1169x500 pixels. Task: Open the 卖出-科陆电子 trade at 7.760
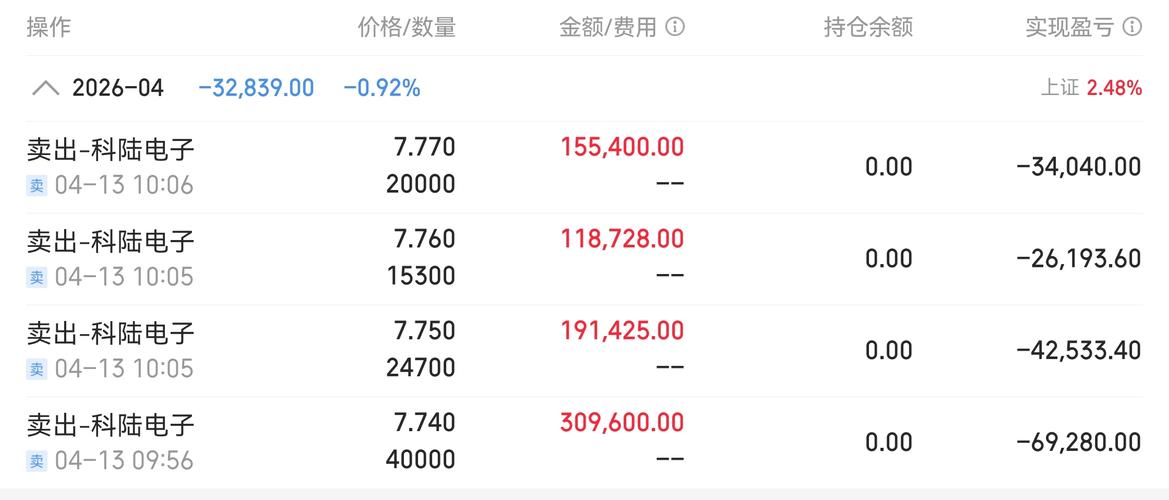click(x=584, y=259)
